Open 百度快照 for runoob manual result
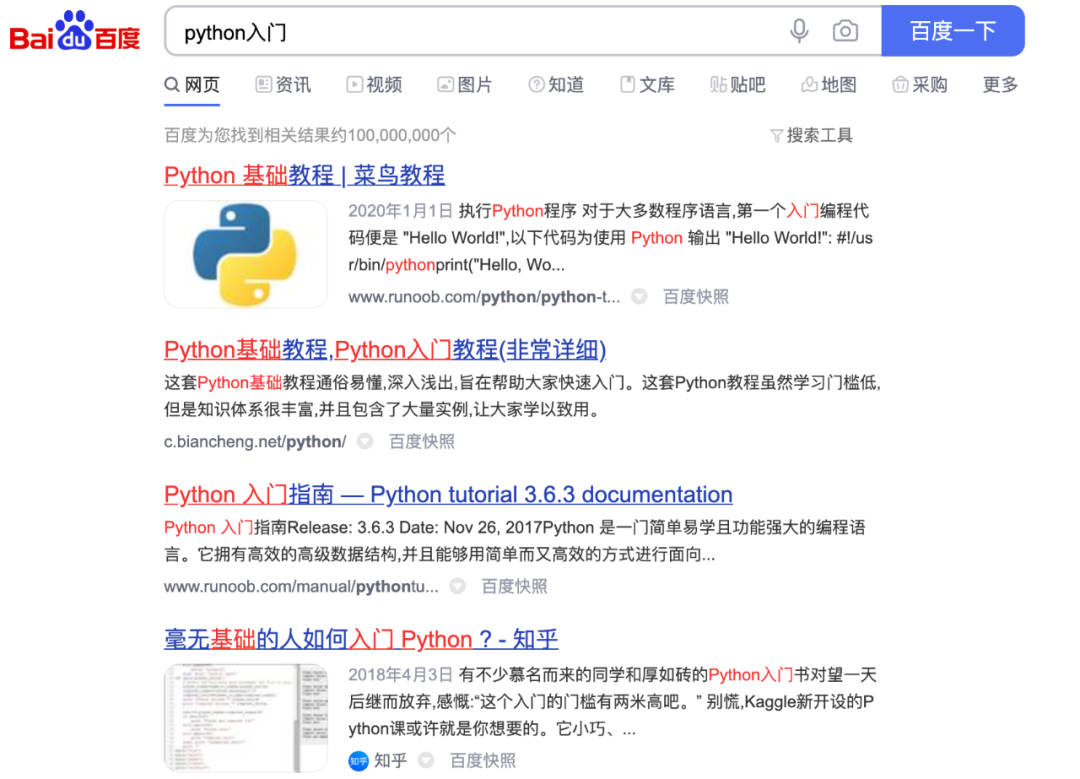This screenshot has width=1080, height=779. (514, 587)
